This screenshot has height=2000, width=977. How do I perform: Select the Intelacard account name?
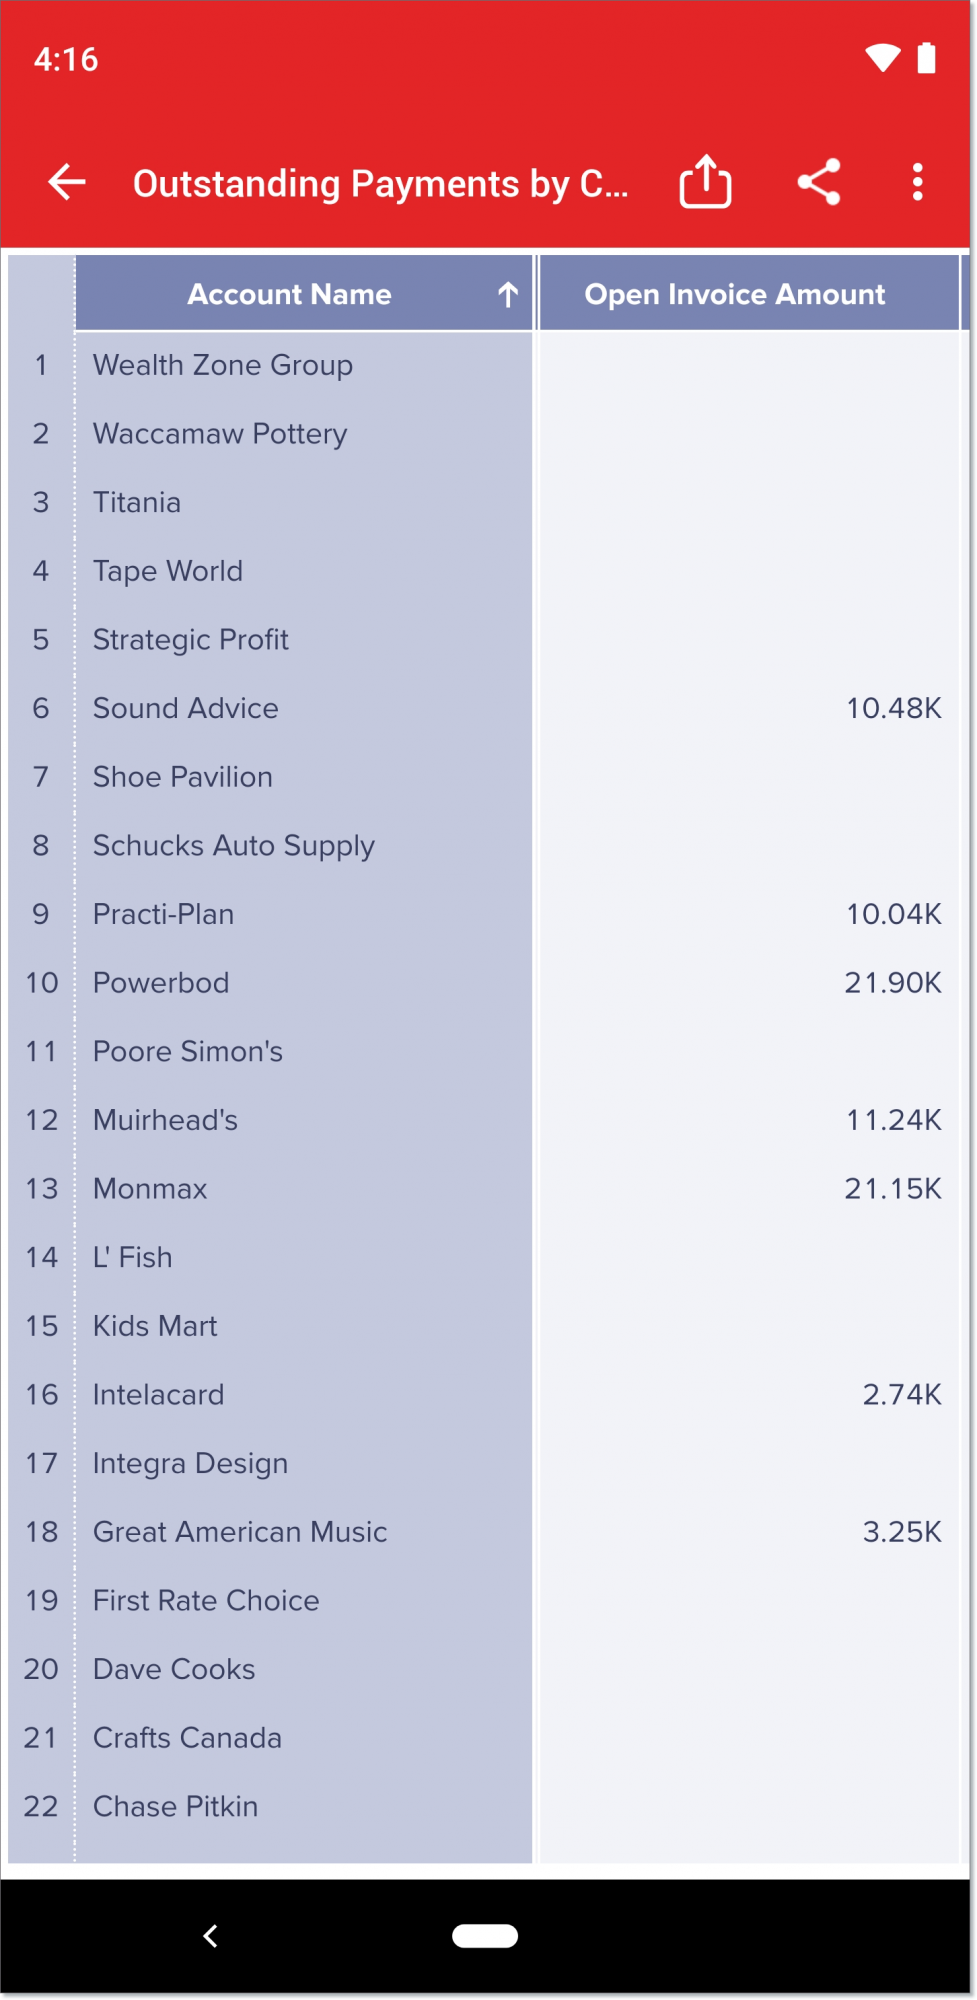pos(159,1395)
